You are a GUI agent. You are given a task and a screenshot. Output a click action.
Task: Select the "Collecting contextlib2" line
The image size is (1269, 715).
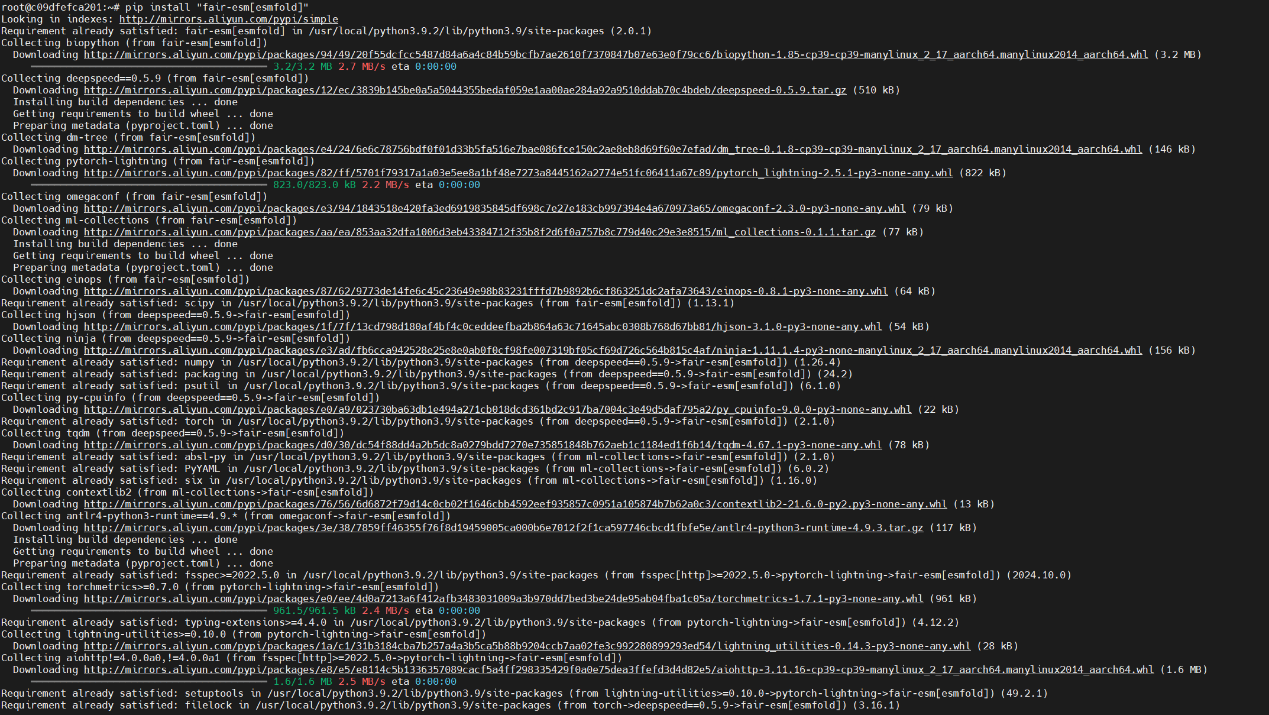click(x=187, y=492)
